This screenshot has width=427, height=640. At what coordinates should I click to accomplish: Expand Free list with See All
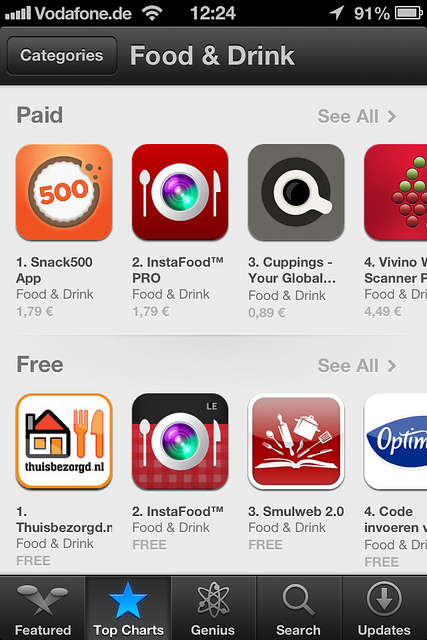coord(357,366)
